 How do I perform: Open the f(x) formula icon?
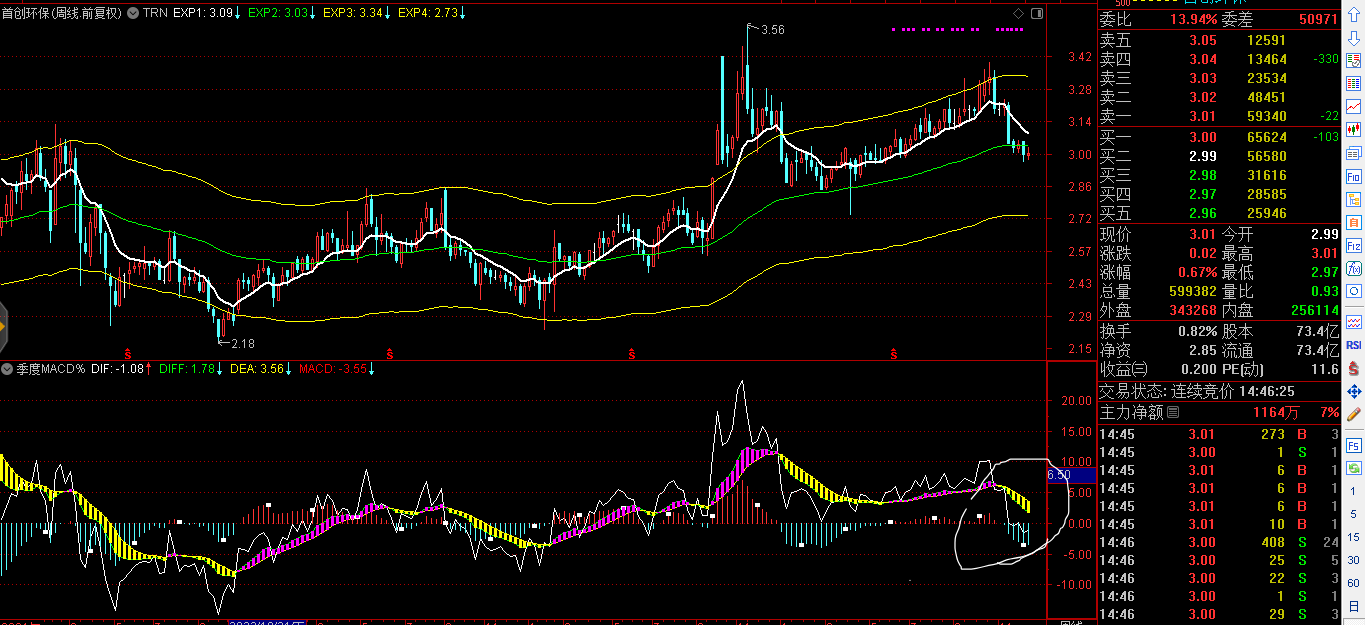point(1354,268)
